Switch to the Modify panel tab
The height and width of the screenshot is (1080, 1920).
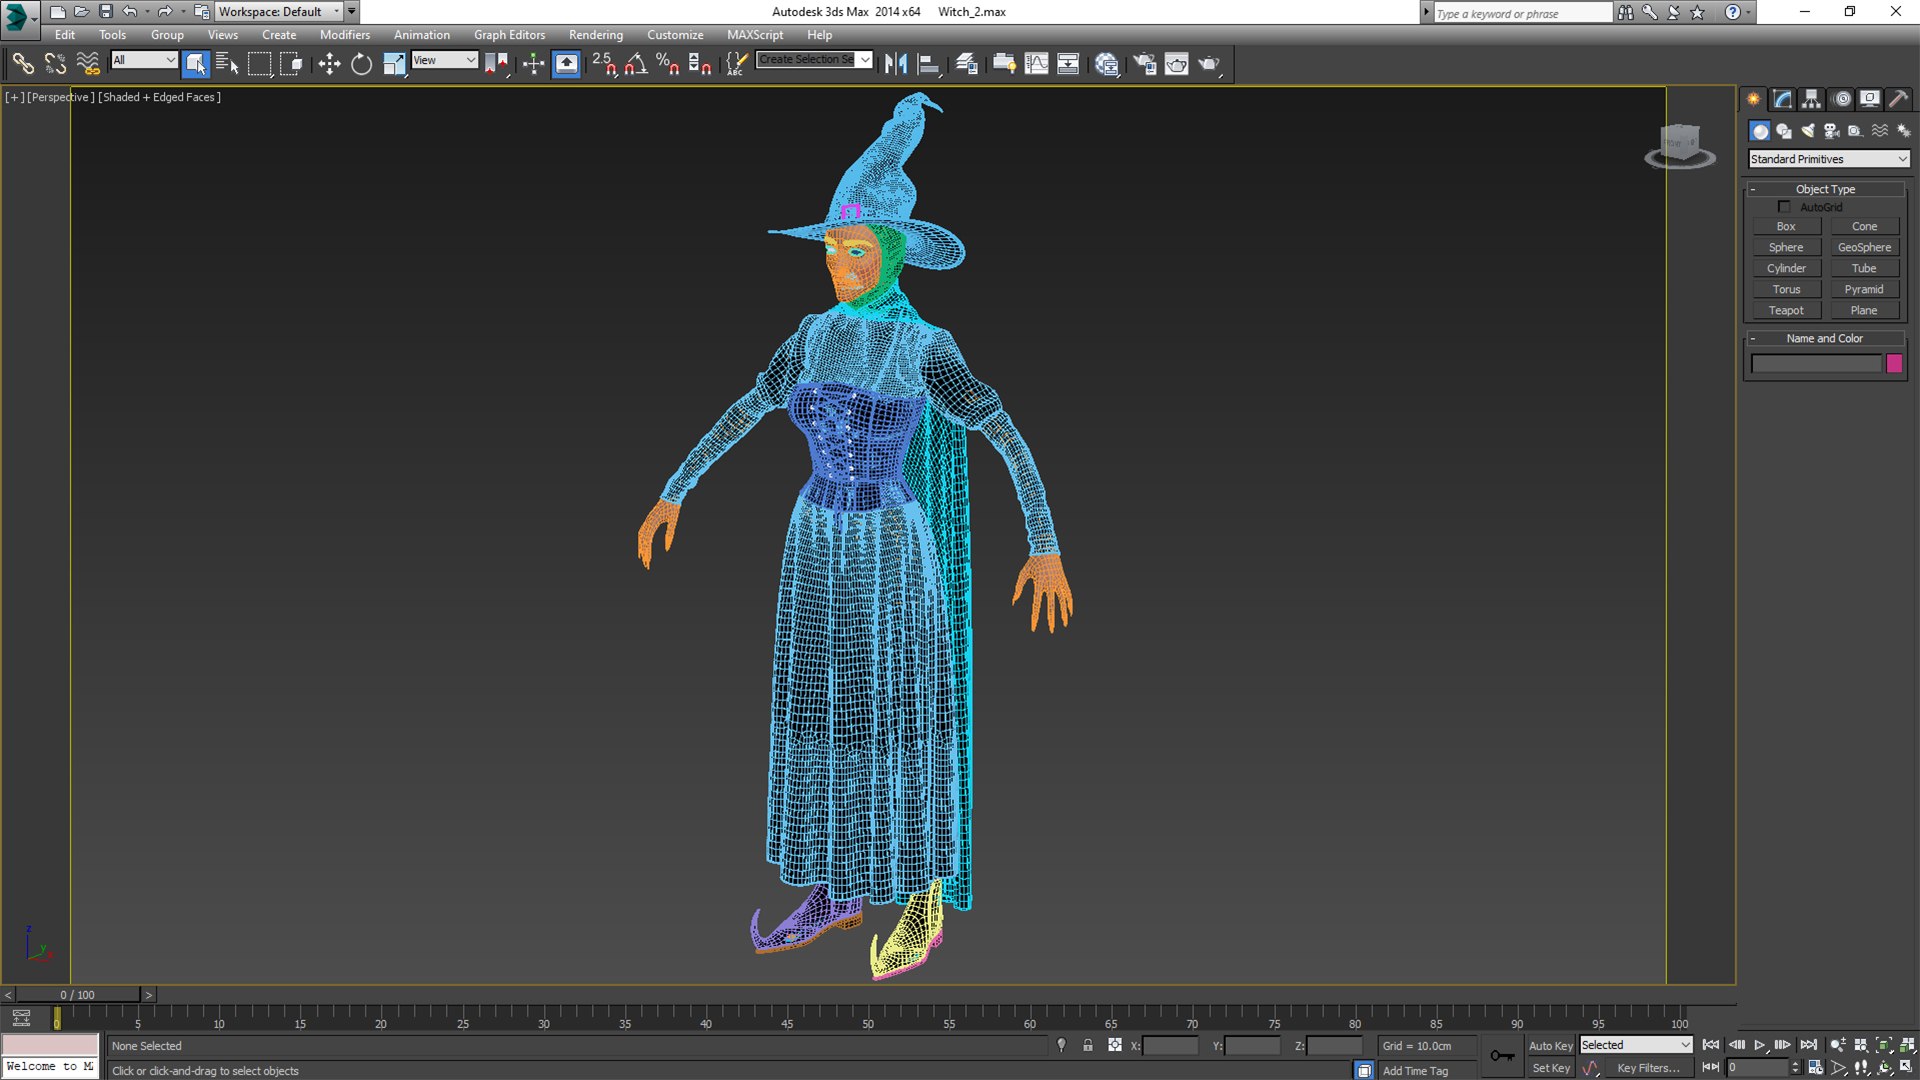tap(1782, 99)
